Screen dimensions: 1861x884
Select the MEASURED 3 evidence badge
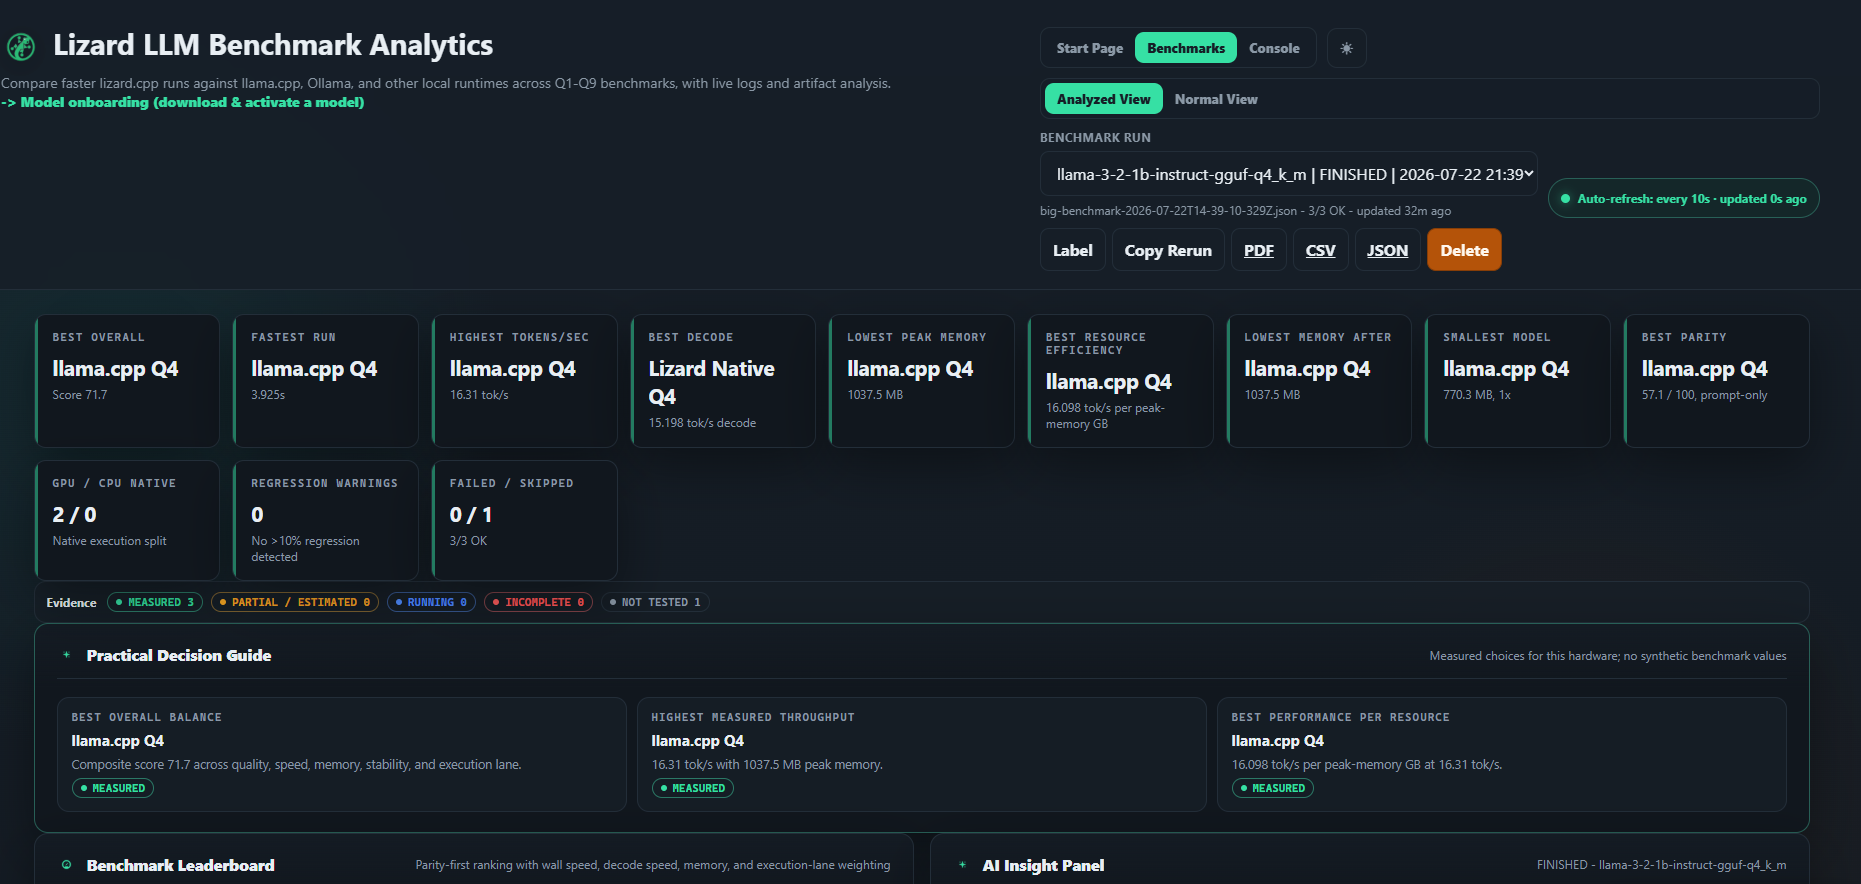pyautogui.click(x=155, y=602)
